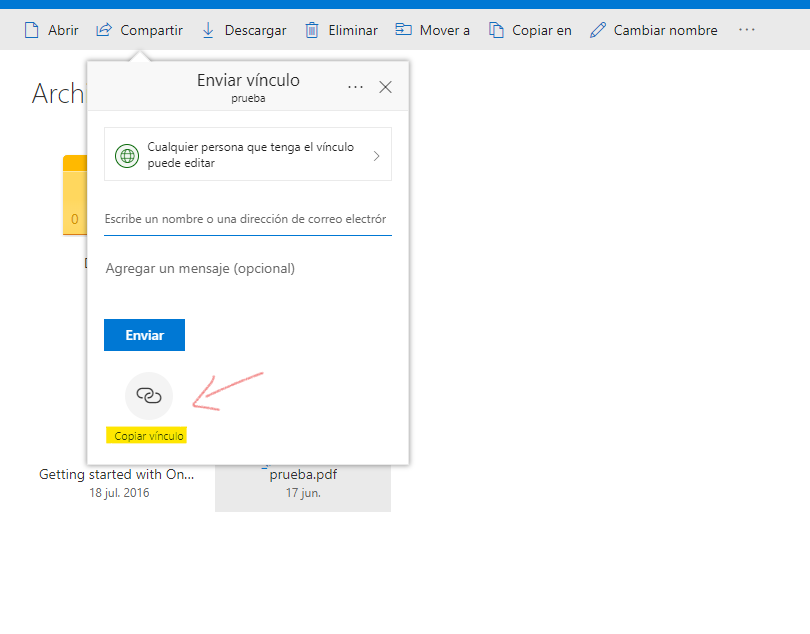
Task: Click the Mover a folder icon
Action: tap(403, 29)
